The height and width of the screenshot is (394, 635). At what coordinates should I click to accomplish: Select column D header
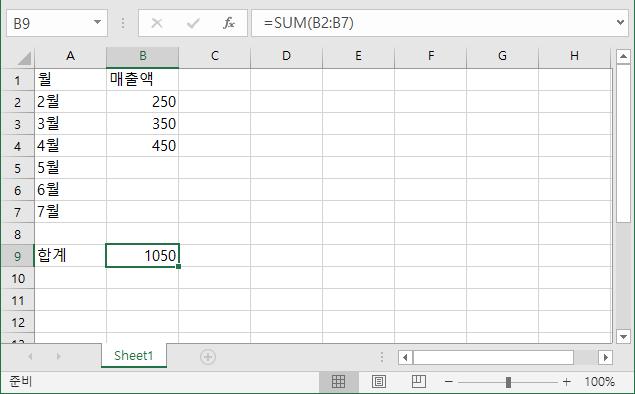click(286, 56)
